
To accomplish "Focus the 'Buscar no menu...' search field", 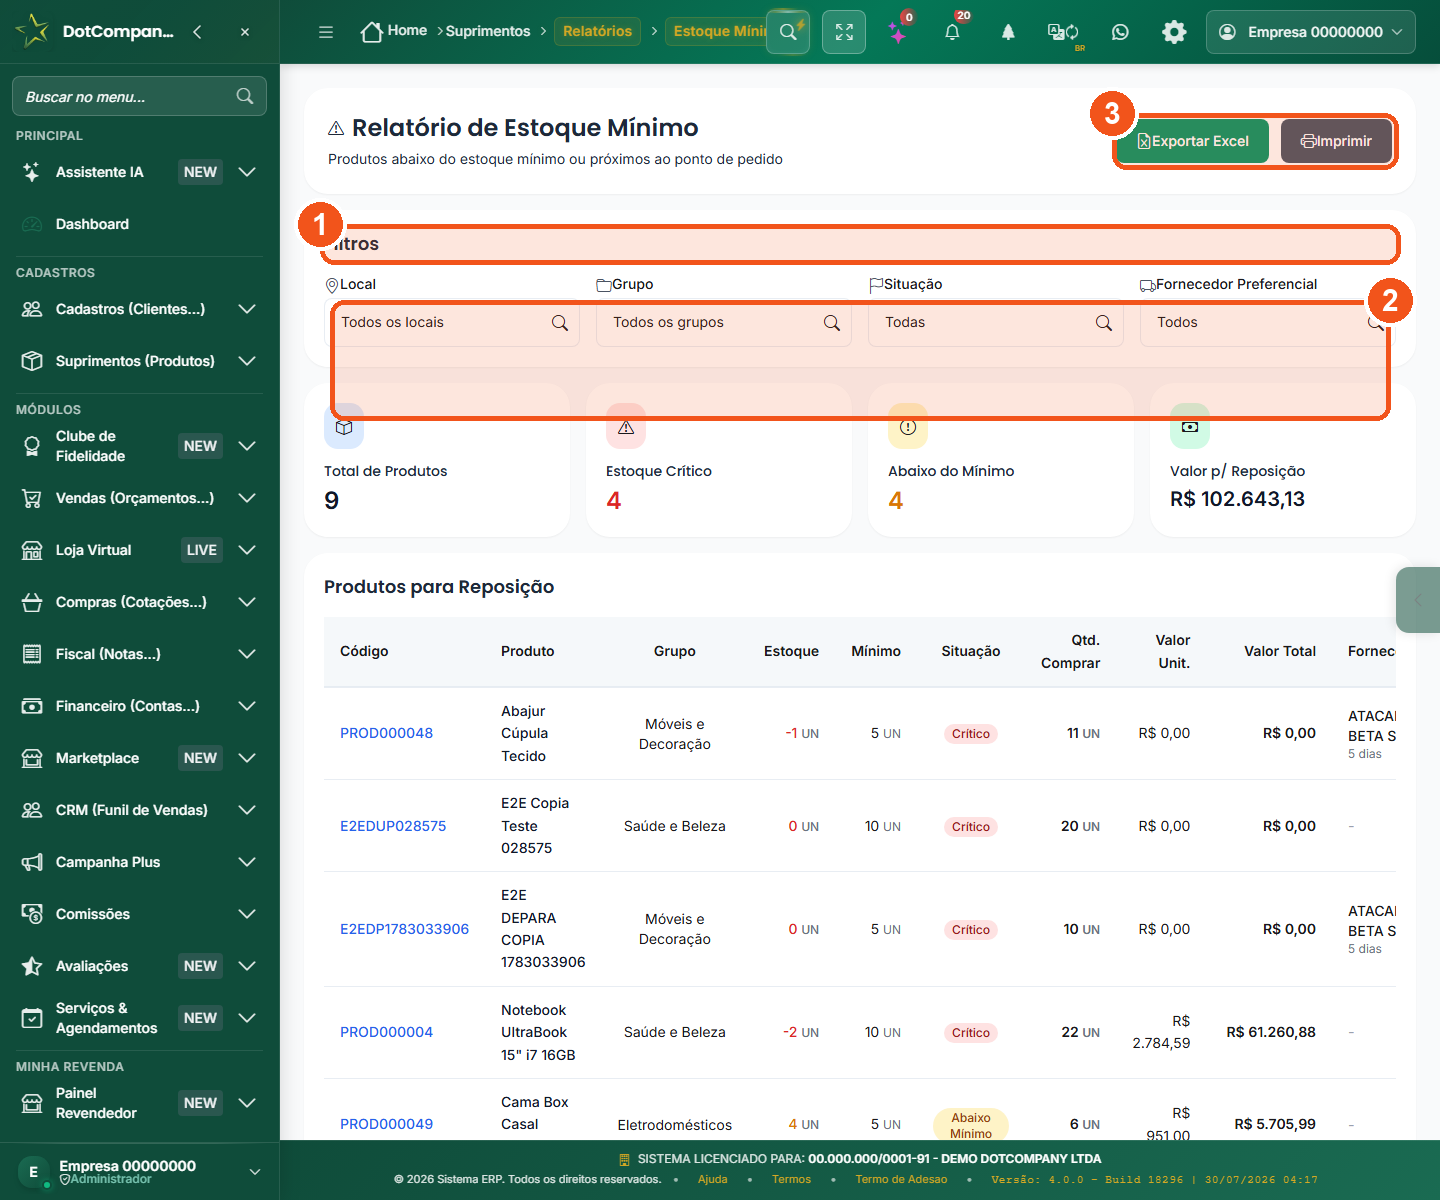I will (139, 96).
